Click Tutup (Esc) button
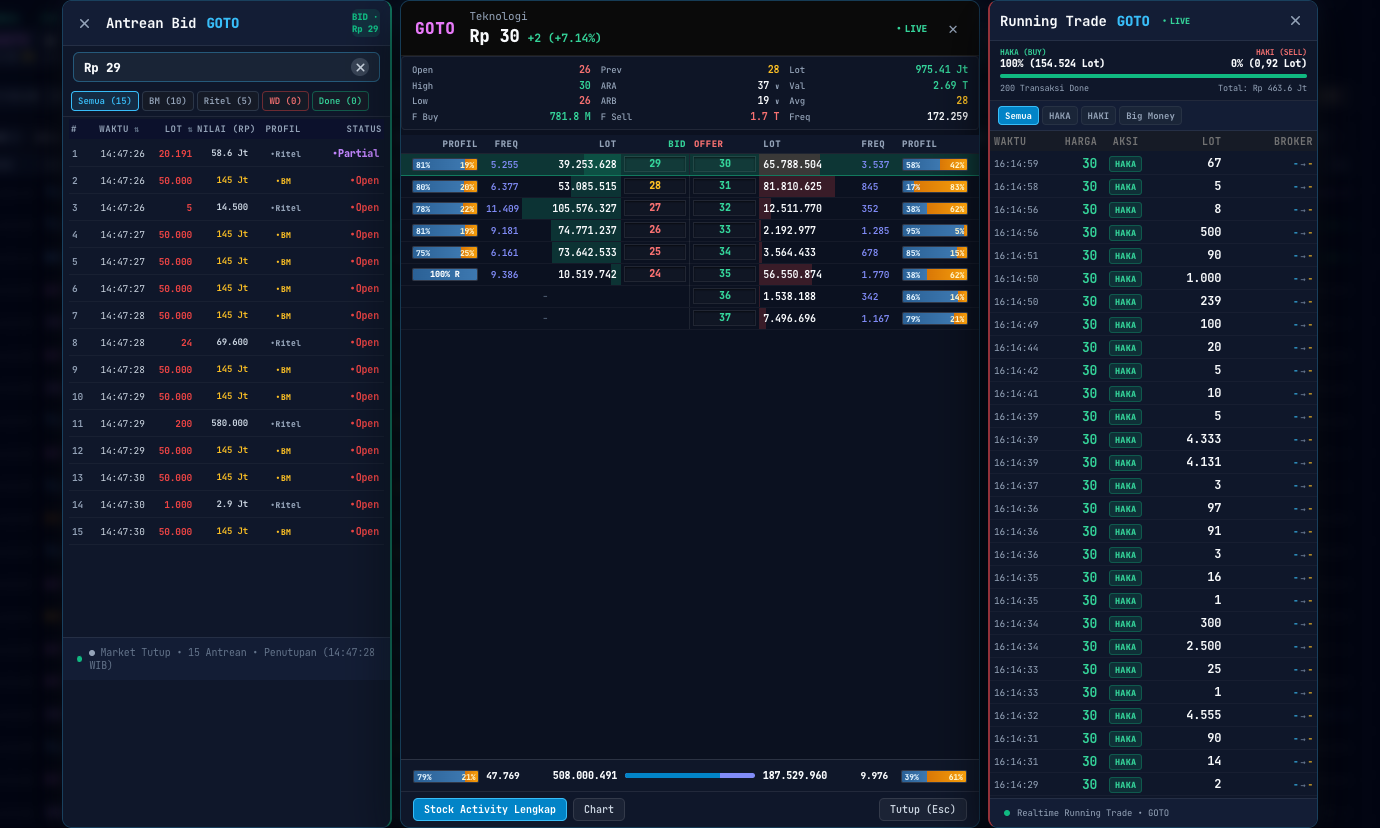The width and height of the screenshot is (1380, 828). [x=923, y=809]
